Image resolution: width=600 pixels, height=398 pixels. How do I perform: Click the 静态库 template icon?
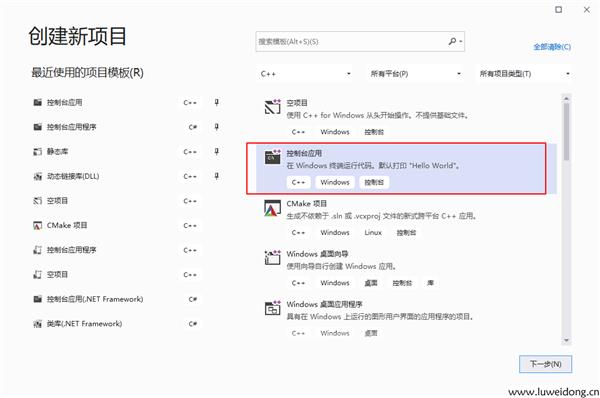38,152
